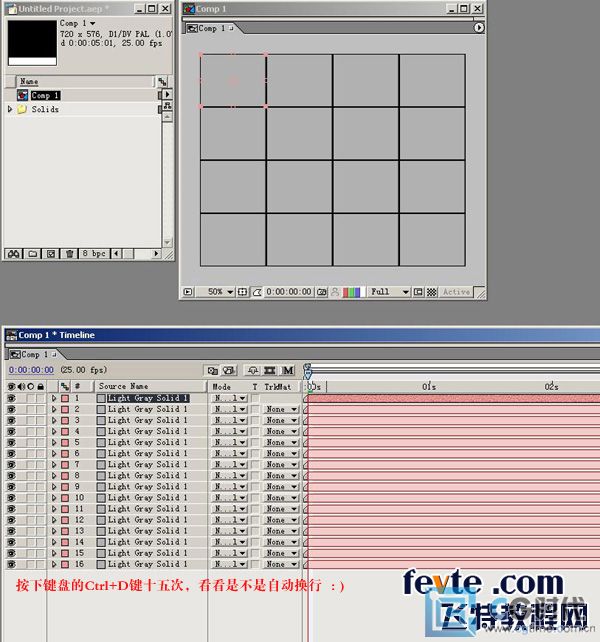Viewport: 600px width, 642px height.
Task: Toggle visibility eye of layer 16
Action: click(x=11, y=564)
